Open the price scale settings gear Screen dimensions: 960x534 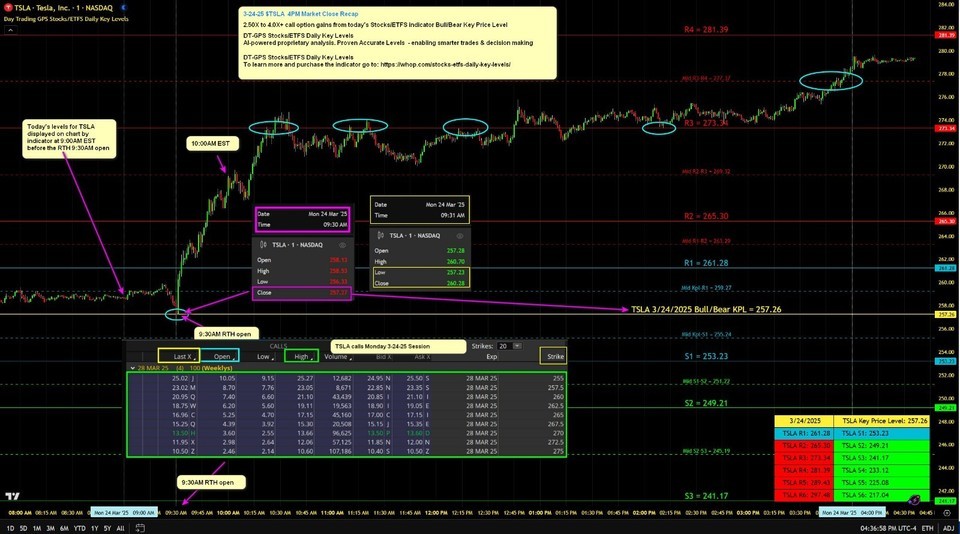tap(948, 513)
